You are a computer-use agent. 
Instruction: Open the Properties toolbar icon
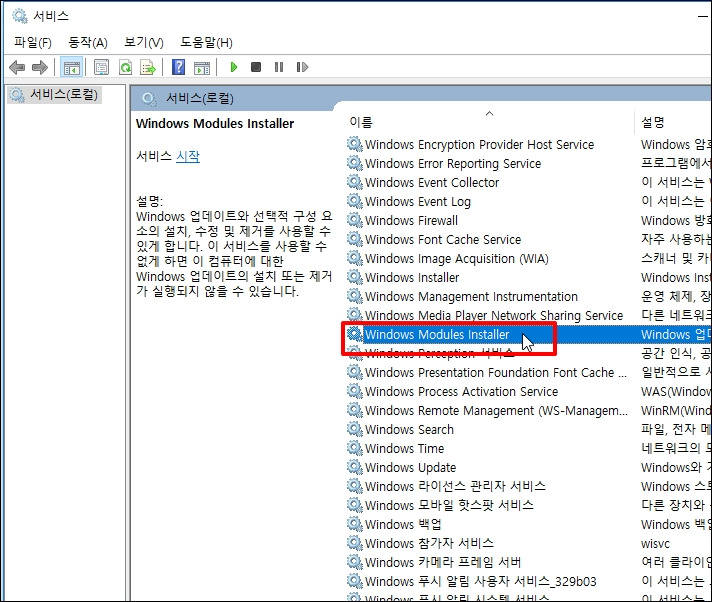pyautogui.click(x=101, y=67)
